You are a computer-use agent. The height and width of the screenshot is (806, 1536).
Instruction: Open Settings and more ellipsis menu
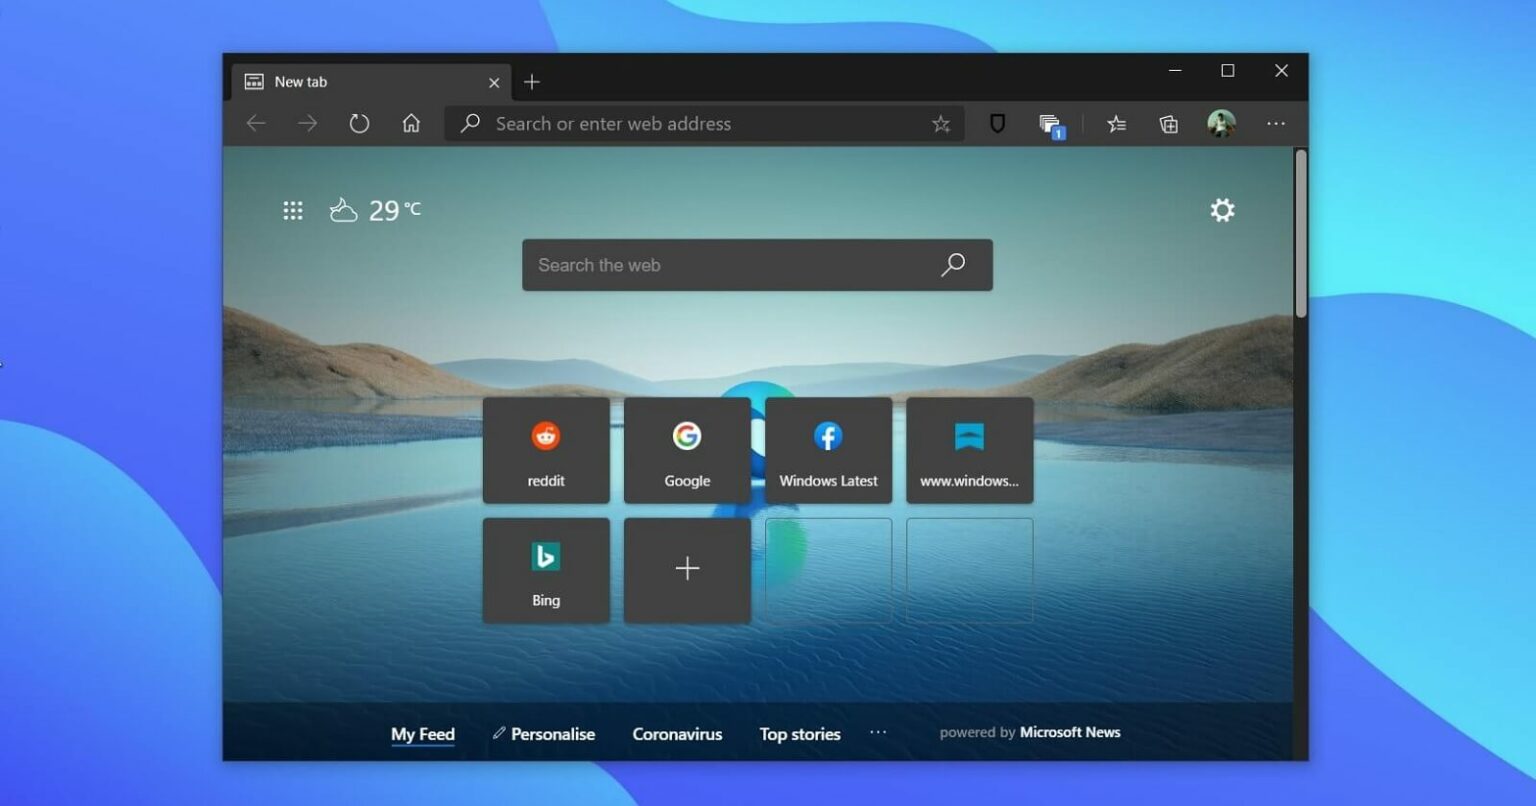click(1275, 124)
